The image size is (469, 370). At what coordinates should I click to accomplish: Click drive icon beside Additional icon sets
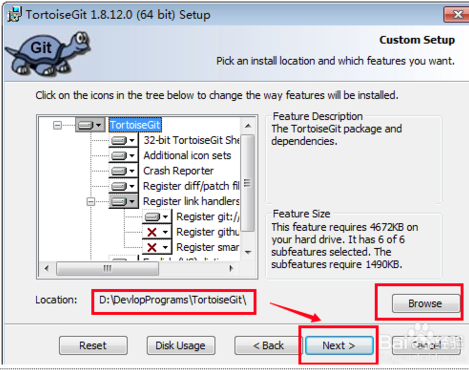[x=123, y=156]
